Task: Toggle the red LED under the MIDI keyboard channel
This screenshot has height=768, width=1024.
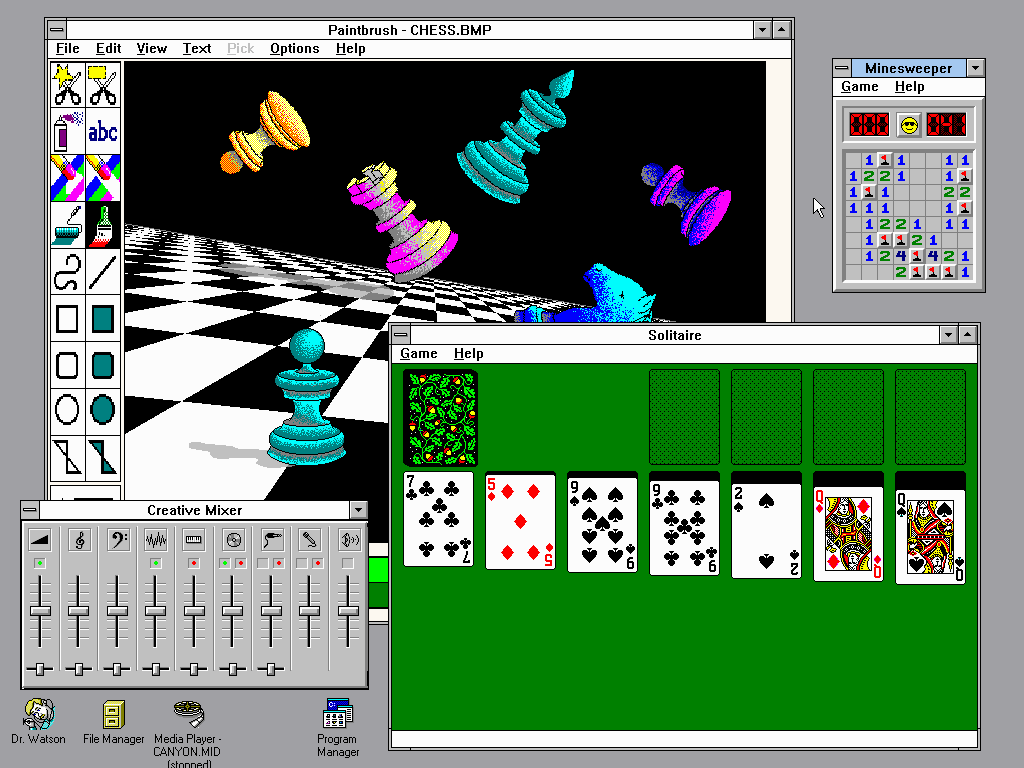Action: 194,563
